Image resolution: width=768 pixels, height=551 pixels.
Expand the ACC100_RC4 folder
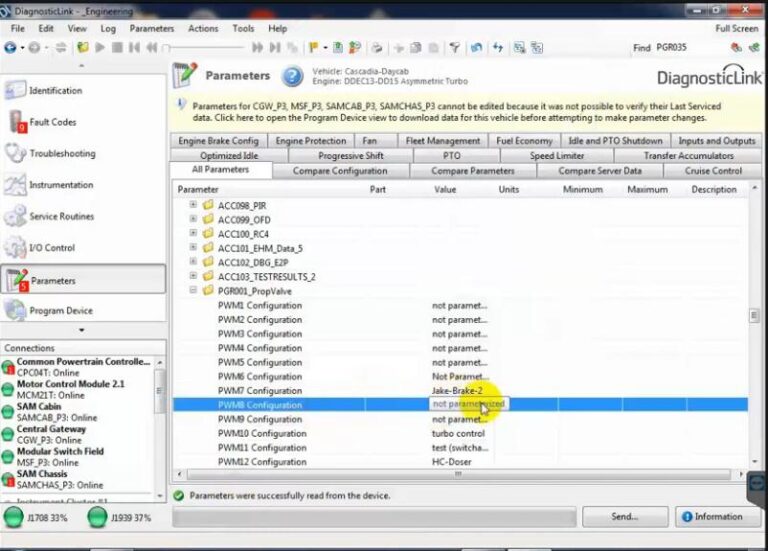coord(193,233)
